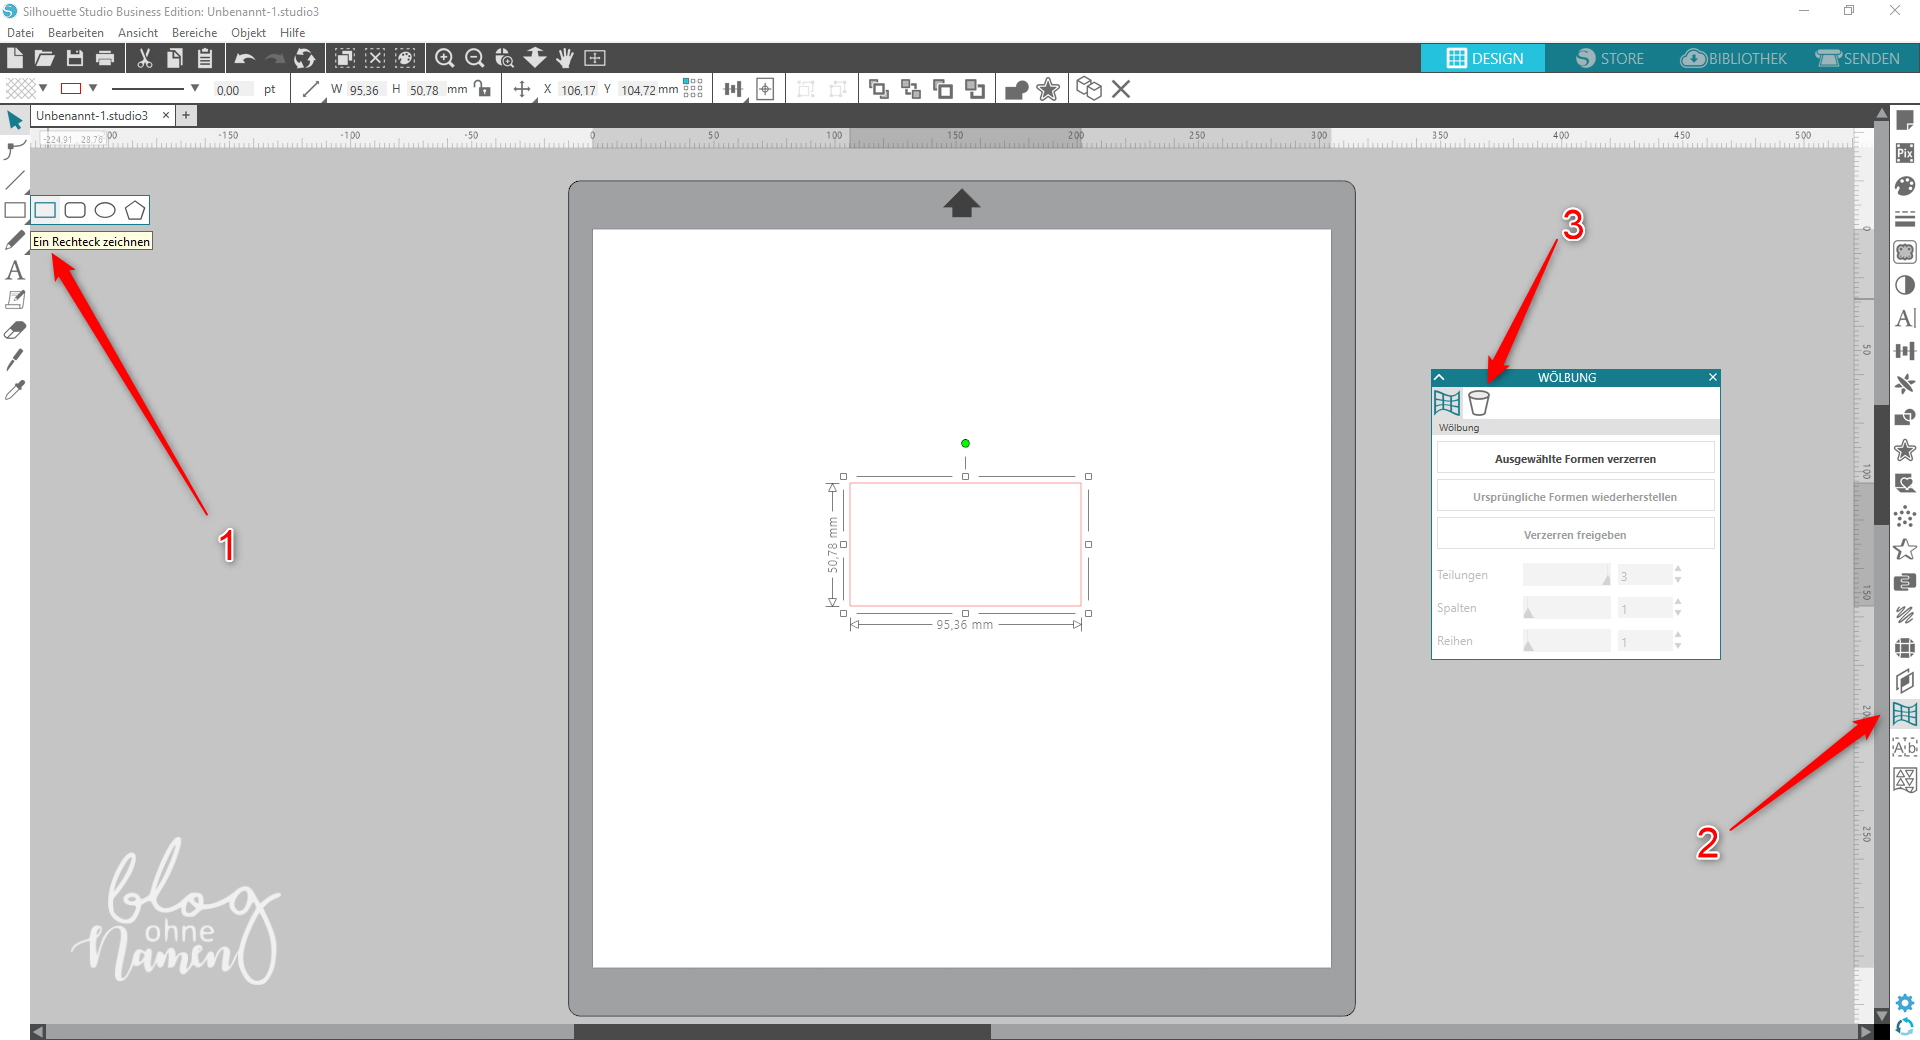
Task: Select the Eraser tool
Action: pos(14,330)
